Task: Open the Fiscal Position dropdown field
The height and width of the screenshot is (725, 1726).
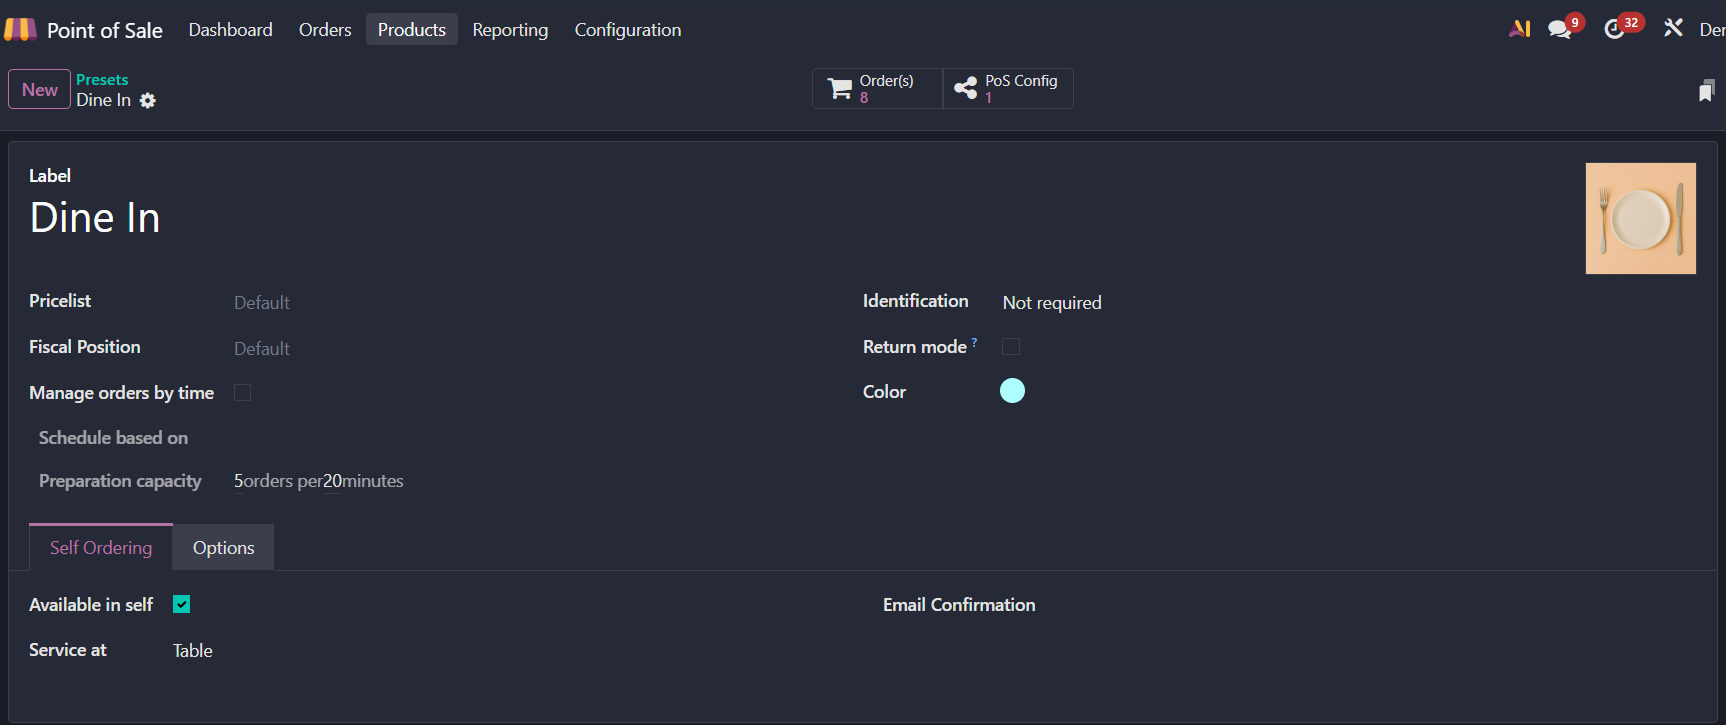Action: coord(400,348)
